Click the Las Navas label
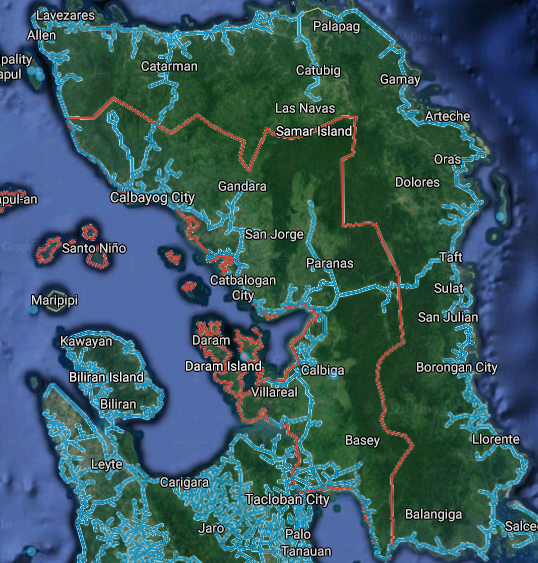538x563 pixels. coord(305,108)
